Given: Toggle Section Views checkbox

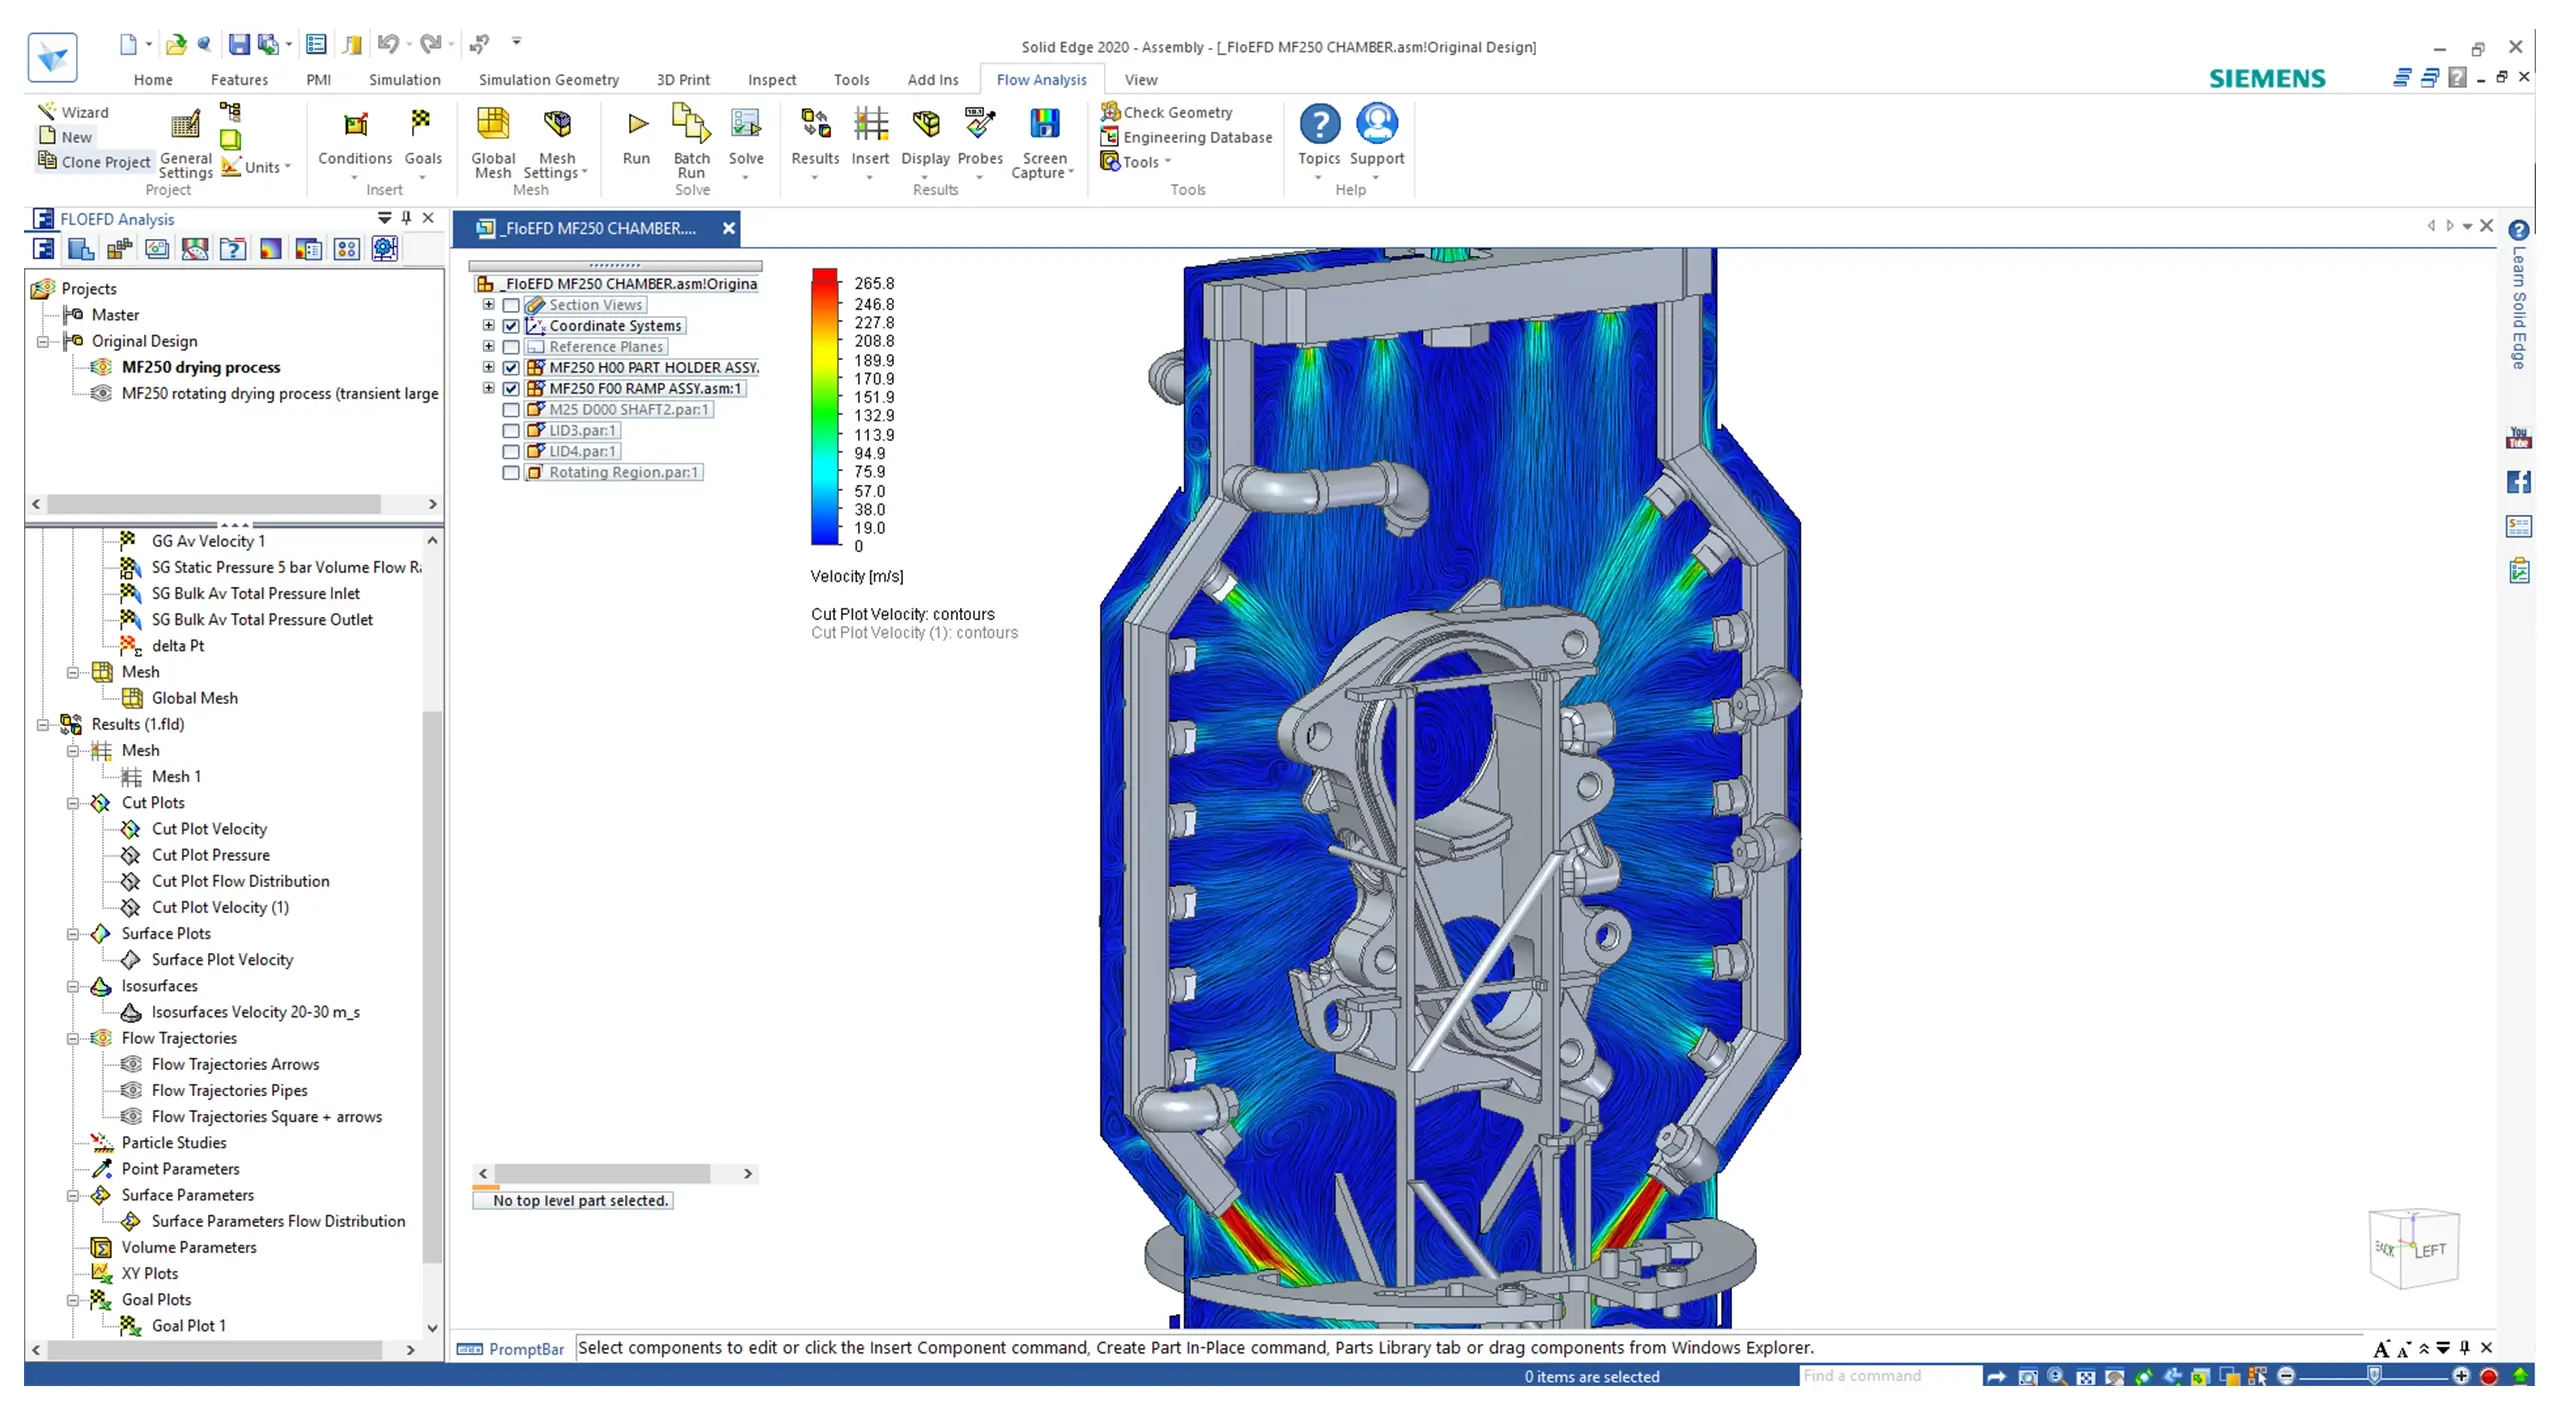Looking at the screenshot, I should [511, 305].
